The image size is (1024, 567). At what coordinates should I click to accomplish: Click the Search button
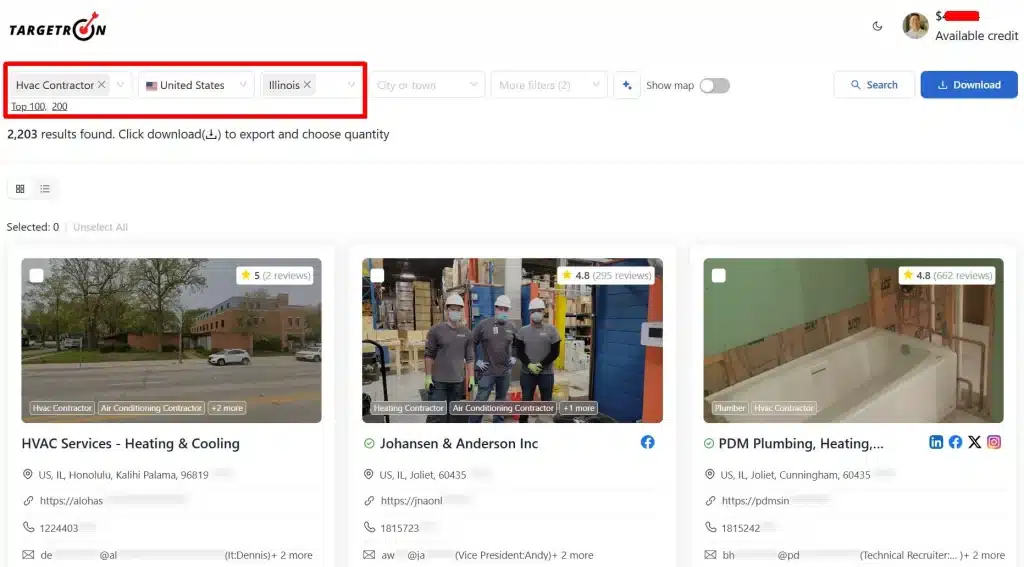point(873,85)
